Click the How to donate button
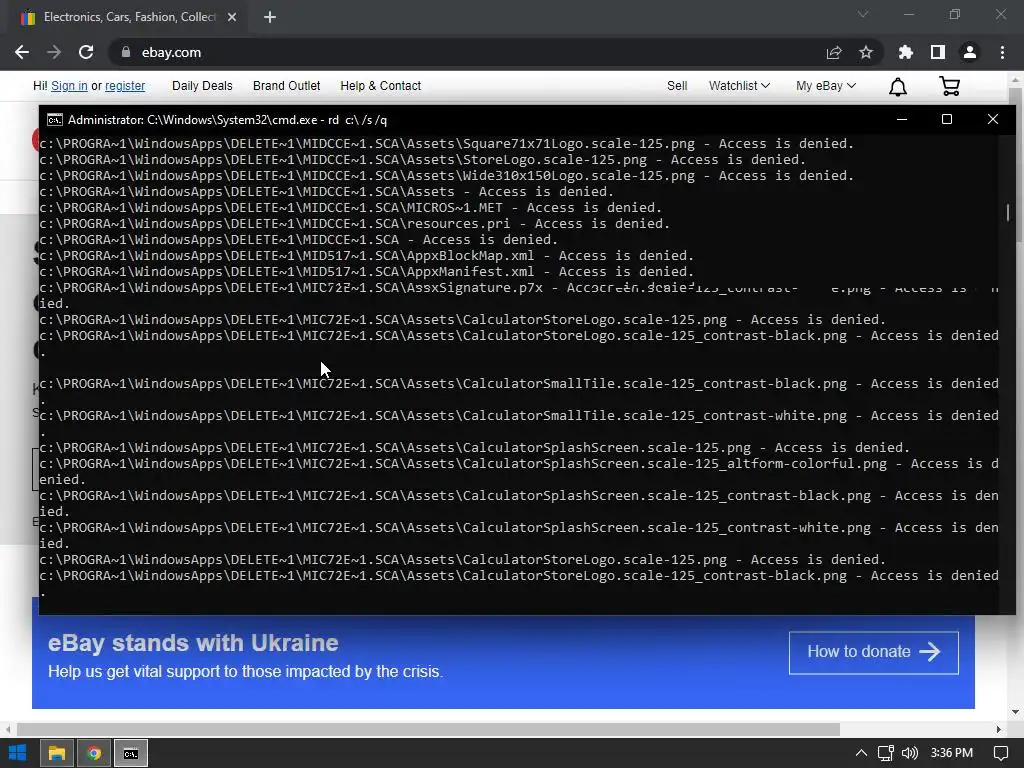This screenshot has height=768, width=1024. (x=874, y=652)
